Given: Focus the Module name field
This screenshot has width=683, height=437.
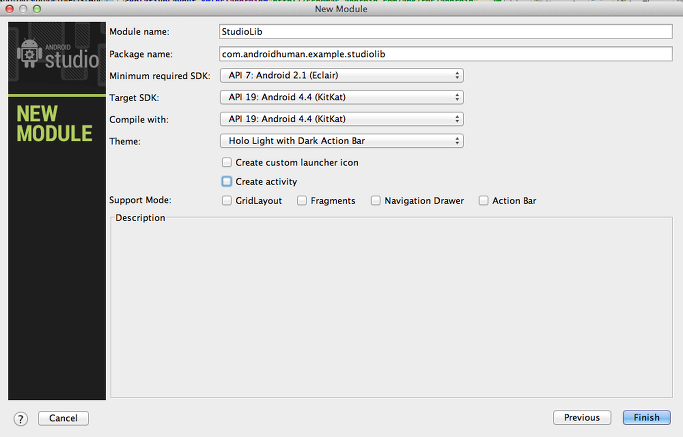Looking at the screenshot, I should 446,31.
